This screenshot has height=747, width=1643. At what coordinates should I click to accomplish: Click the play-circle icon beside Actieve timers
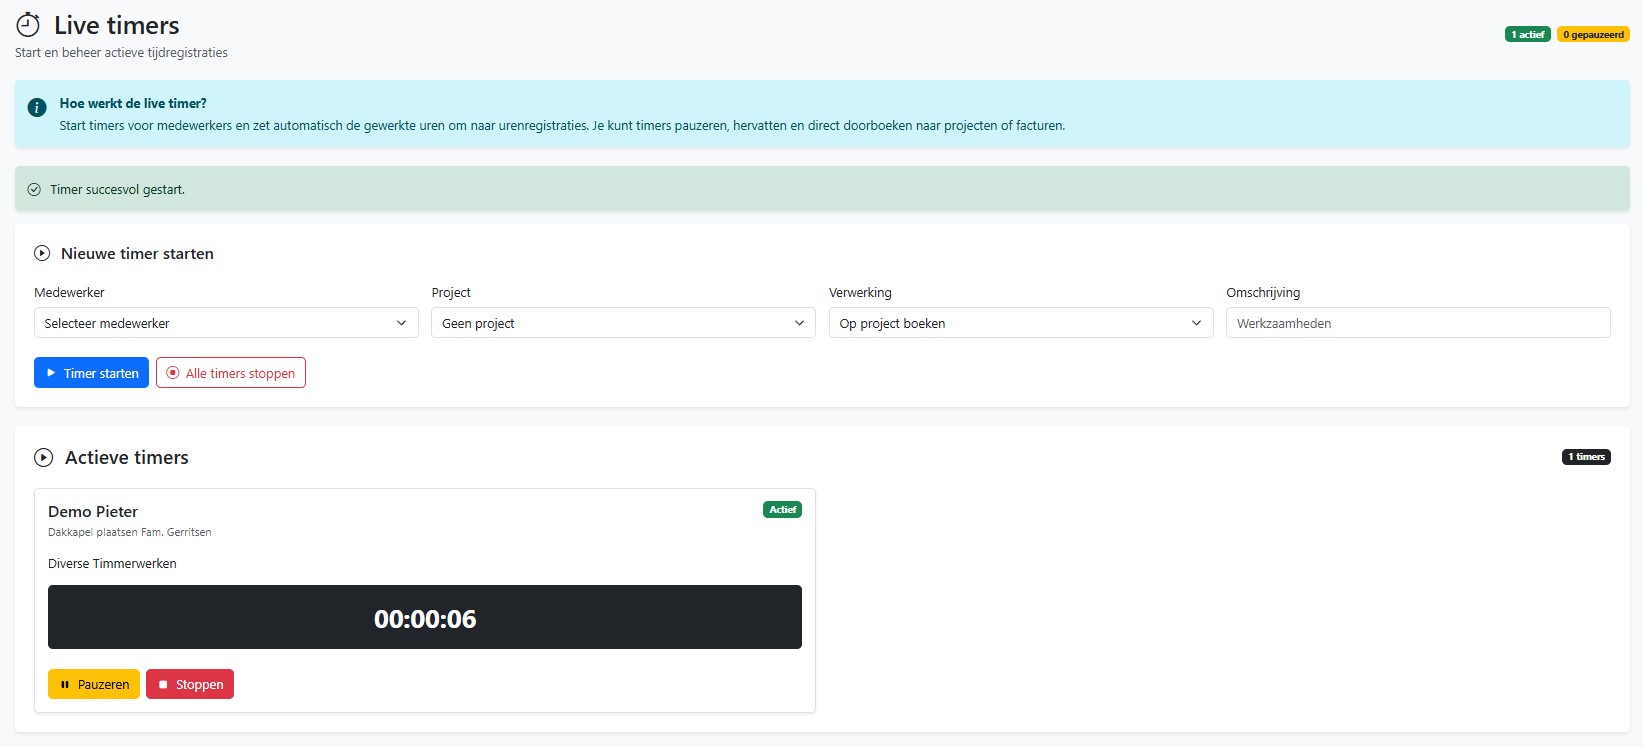point(44,458)
